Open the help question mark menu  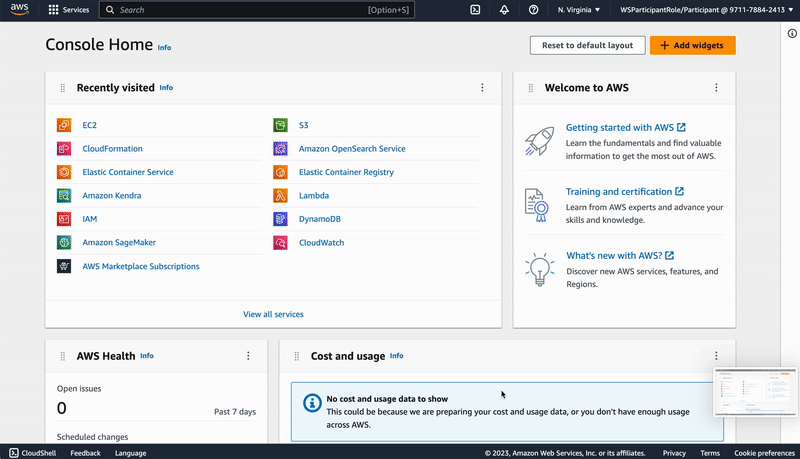[533, 10]
